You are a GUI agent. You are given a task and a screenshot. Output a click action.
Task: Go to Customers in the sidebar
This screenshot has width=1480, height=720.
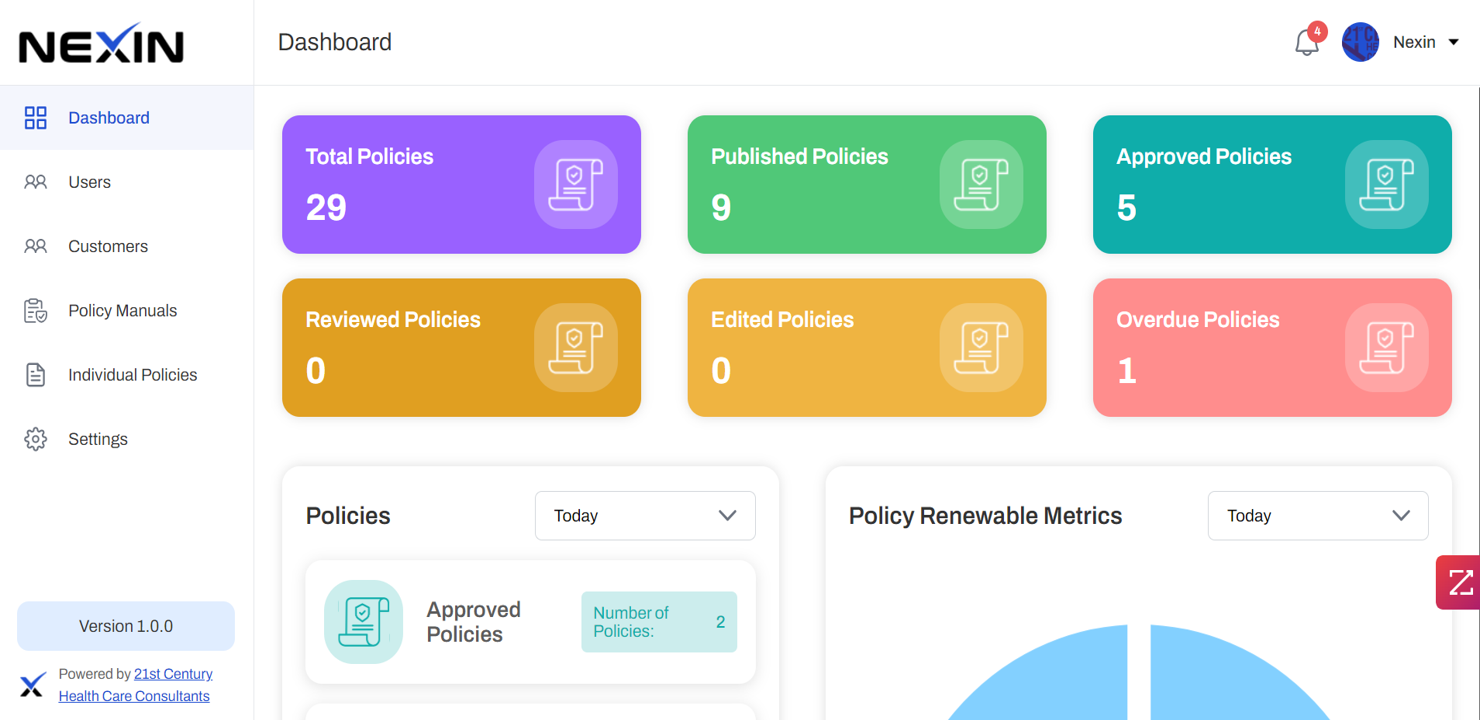pos(107,246)
